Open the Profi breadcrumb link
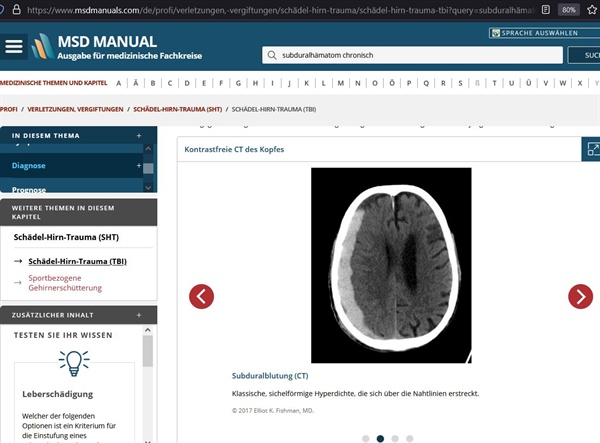This screenshot has height=443, width=600. pyautogui.click(x=8, y=109)
